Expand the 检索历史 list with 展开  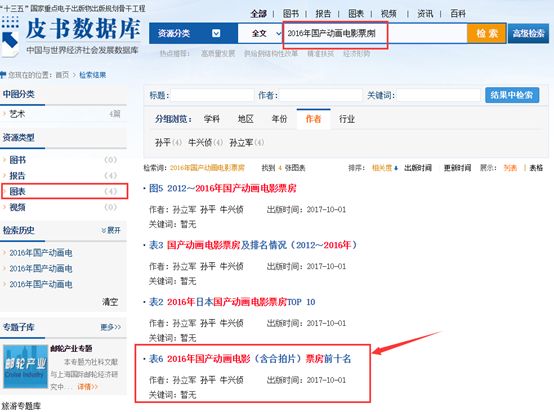(x=111, y=230)
